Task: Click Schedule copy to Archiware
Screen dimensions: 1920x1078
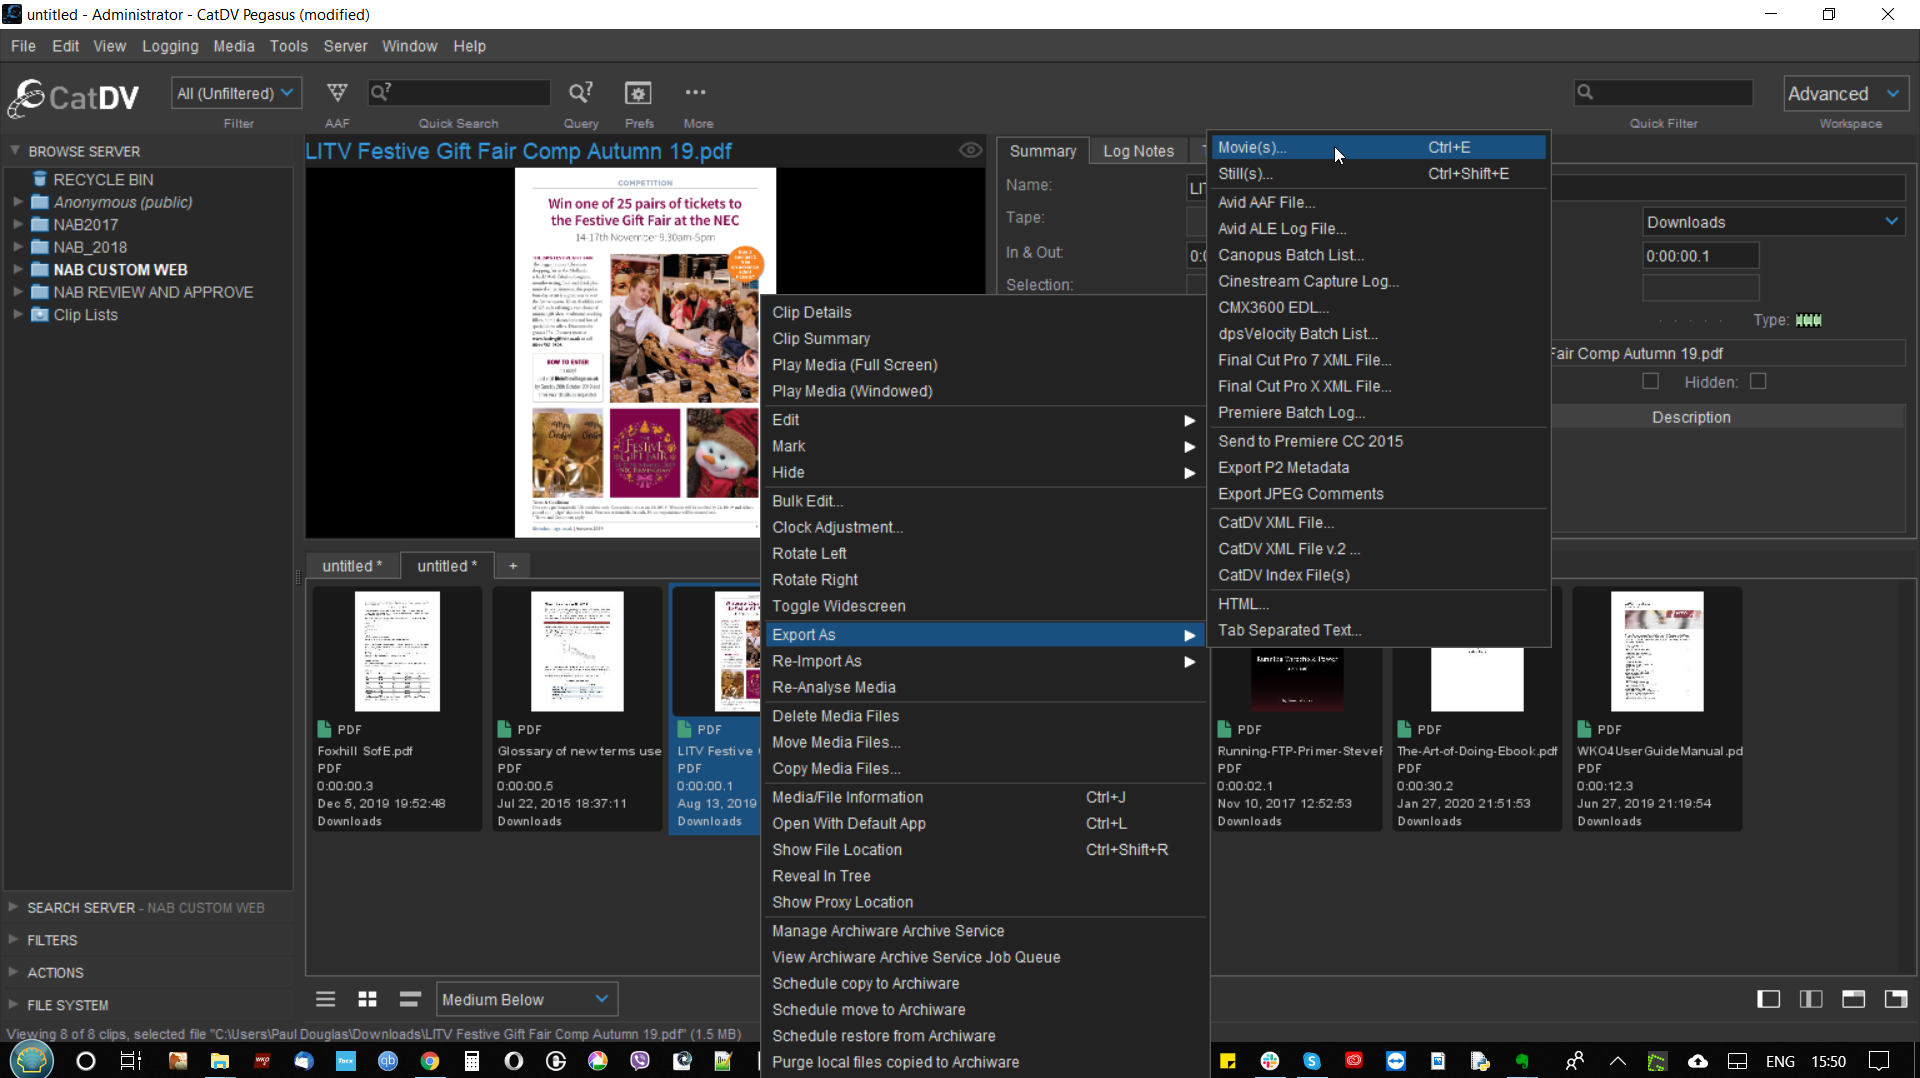Action: point(984,983)
